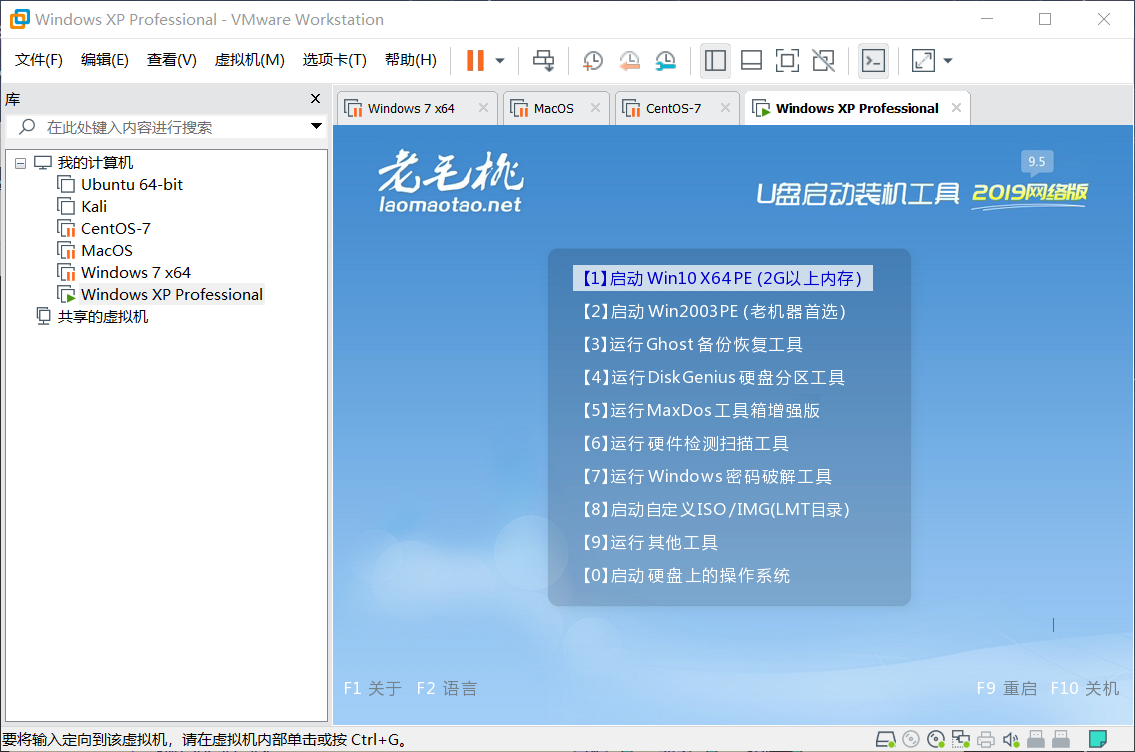Click the hard disk status bar icon
1135x752 pixels.
[885, 739]
